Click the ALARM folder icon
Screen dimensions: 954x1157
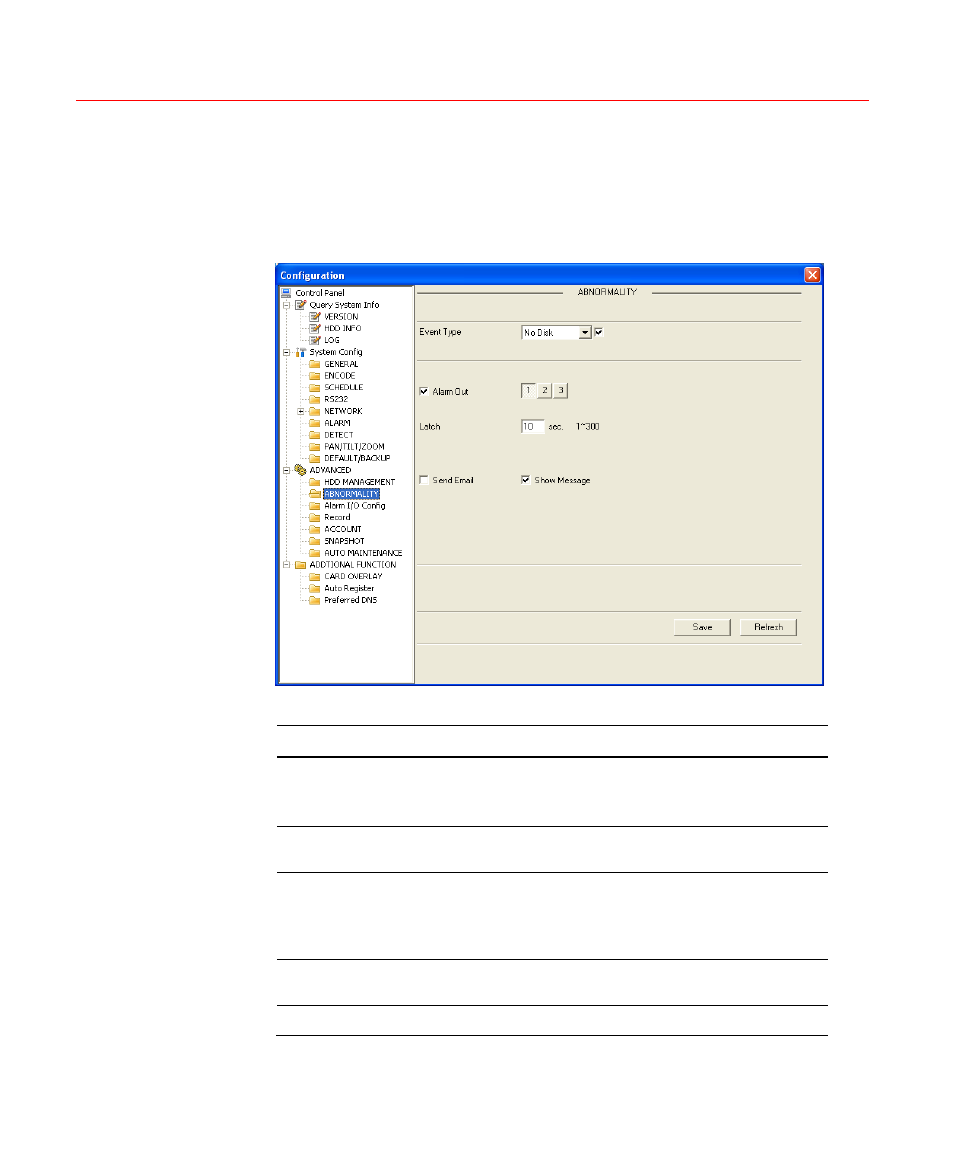pos(315,423)
